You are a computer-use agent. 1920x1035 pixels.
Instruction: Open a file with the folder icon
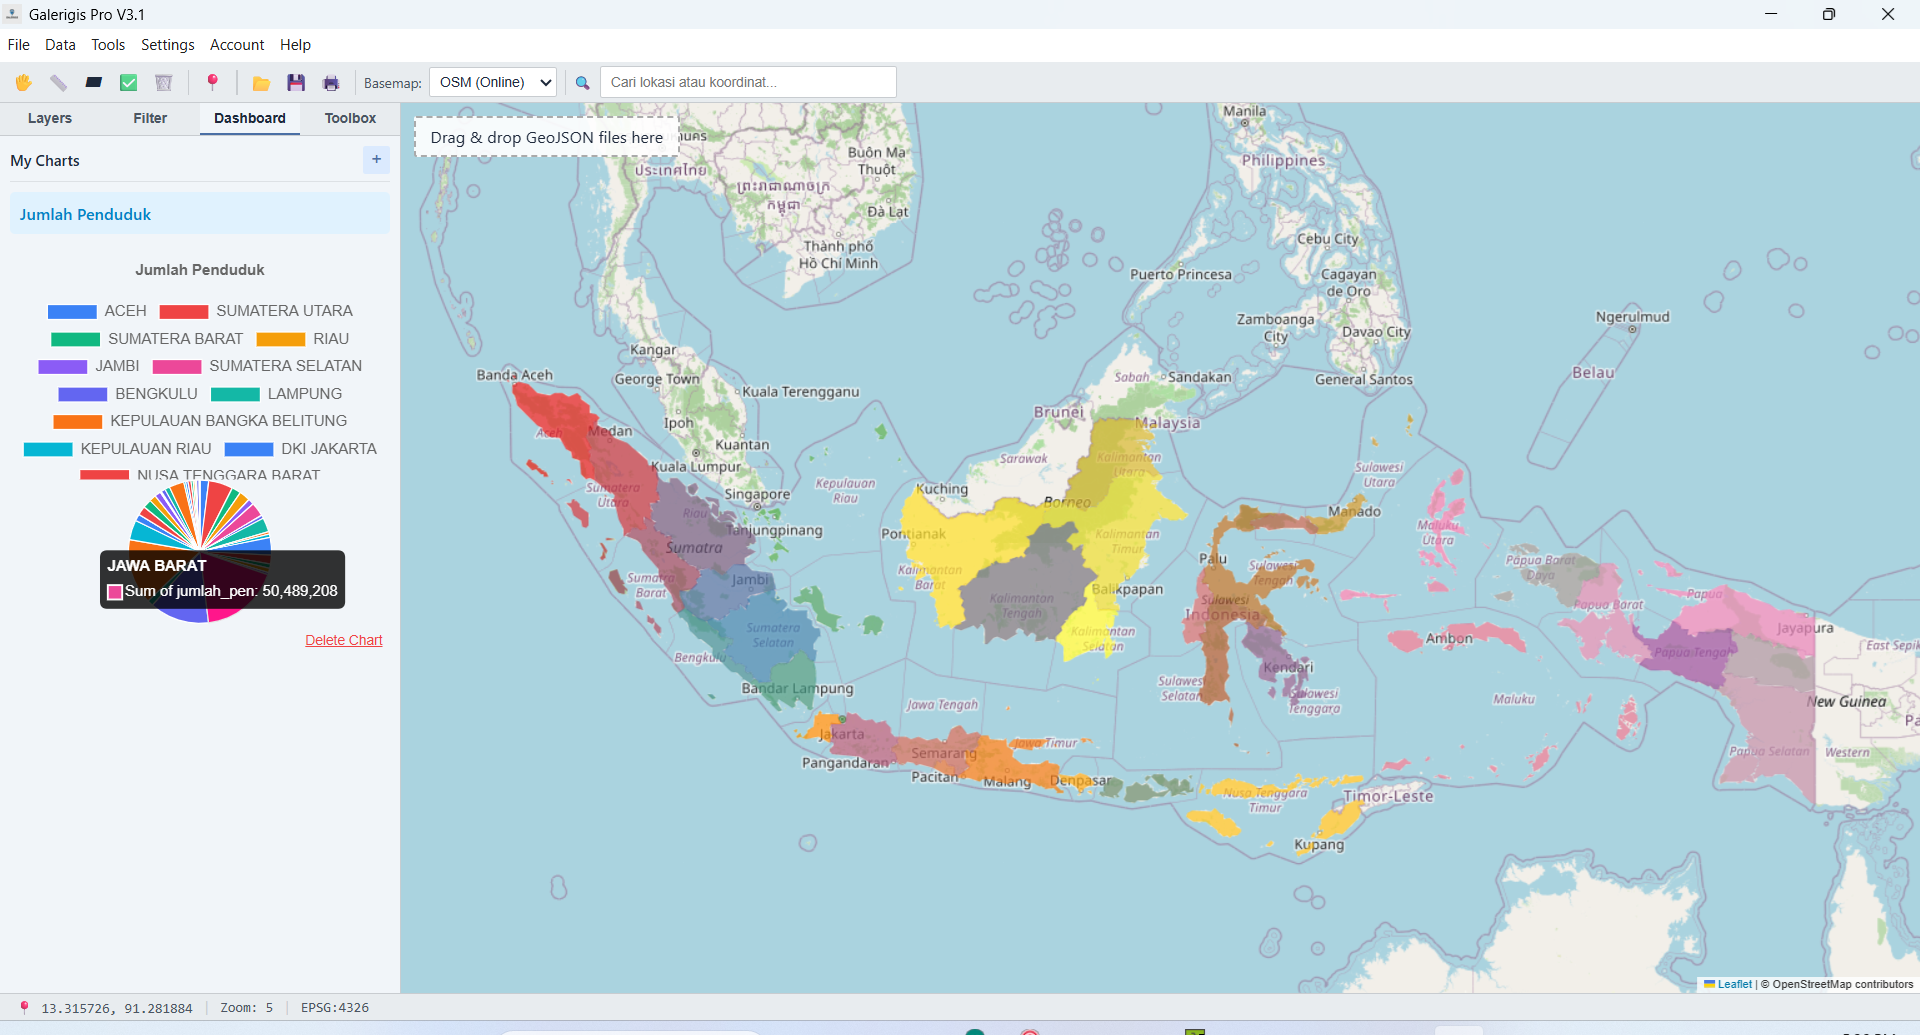coord(260,82)
